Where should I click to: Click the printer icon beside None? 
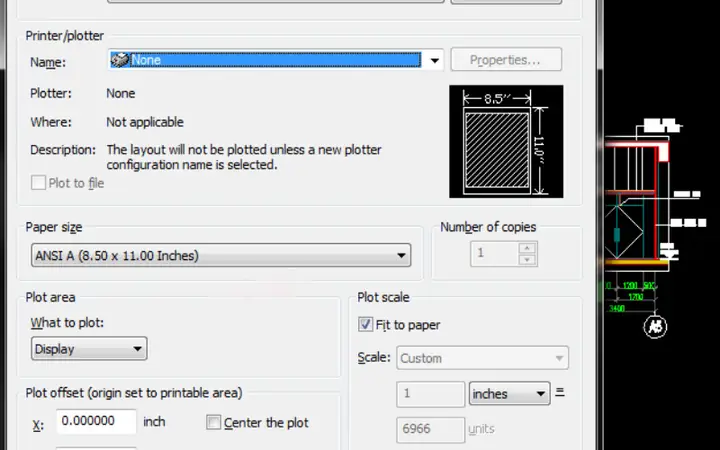click(x=120, y=60)
